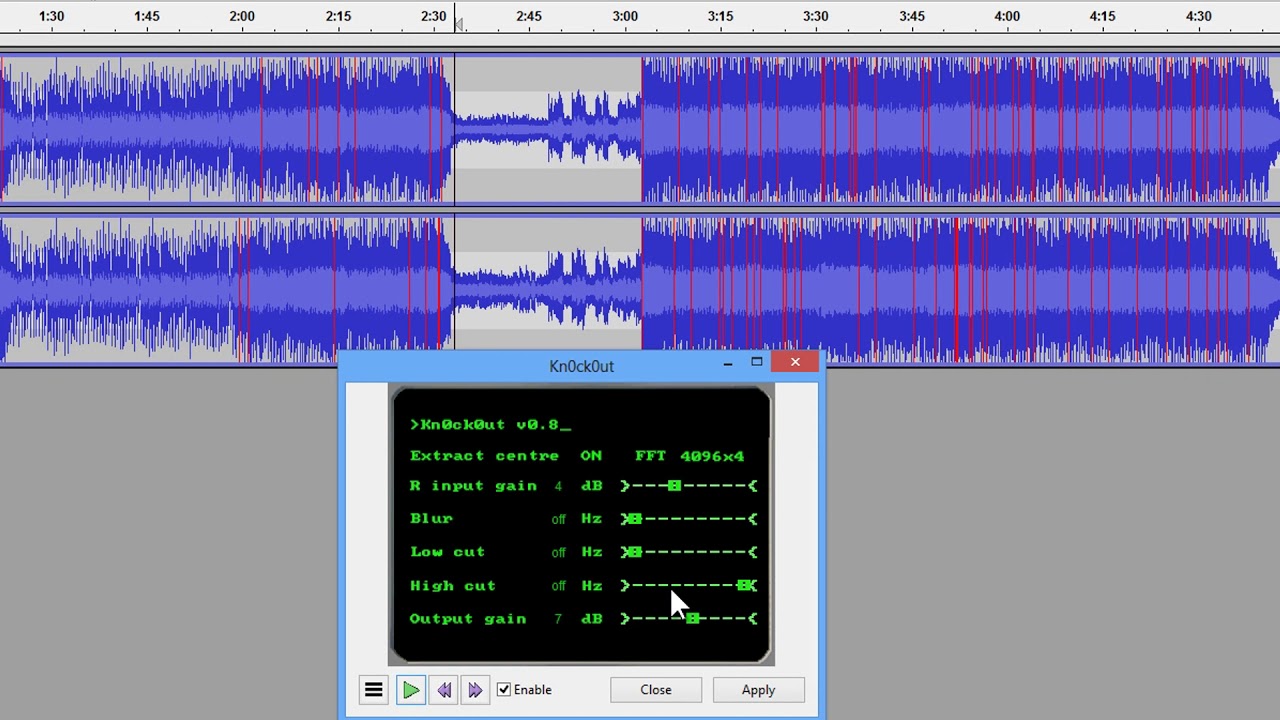Screen dimensions: 1280x720
Task: Close Kn0ck0ut with the red X
Action: [795, 362]
